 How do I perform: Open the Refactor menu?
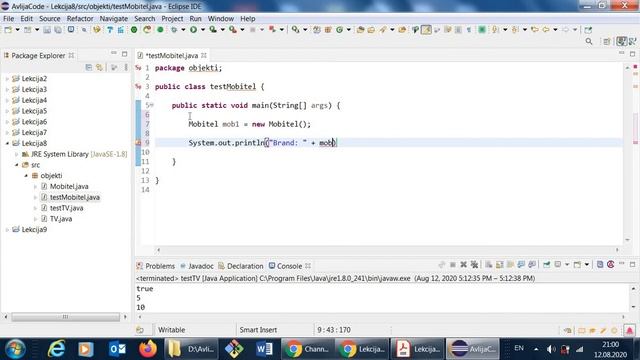pyautogui.click(x=80, y=19)
